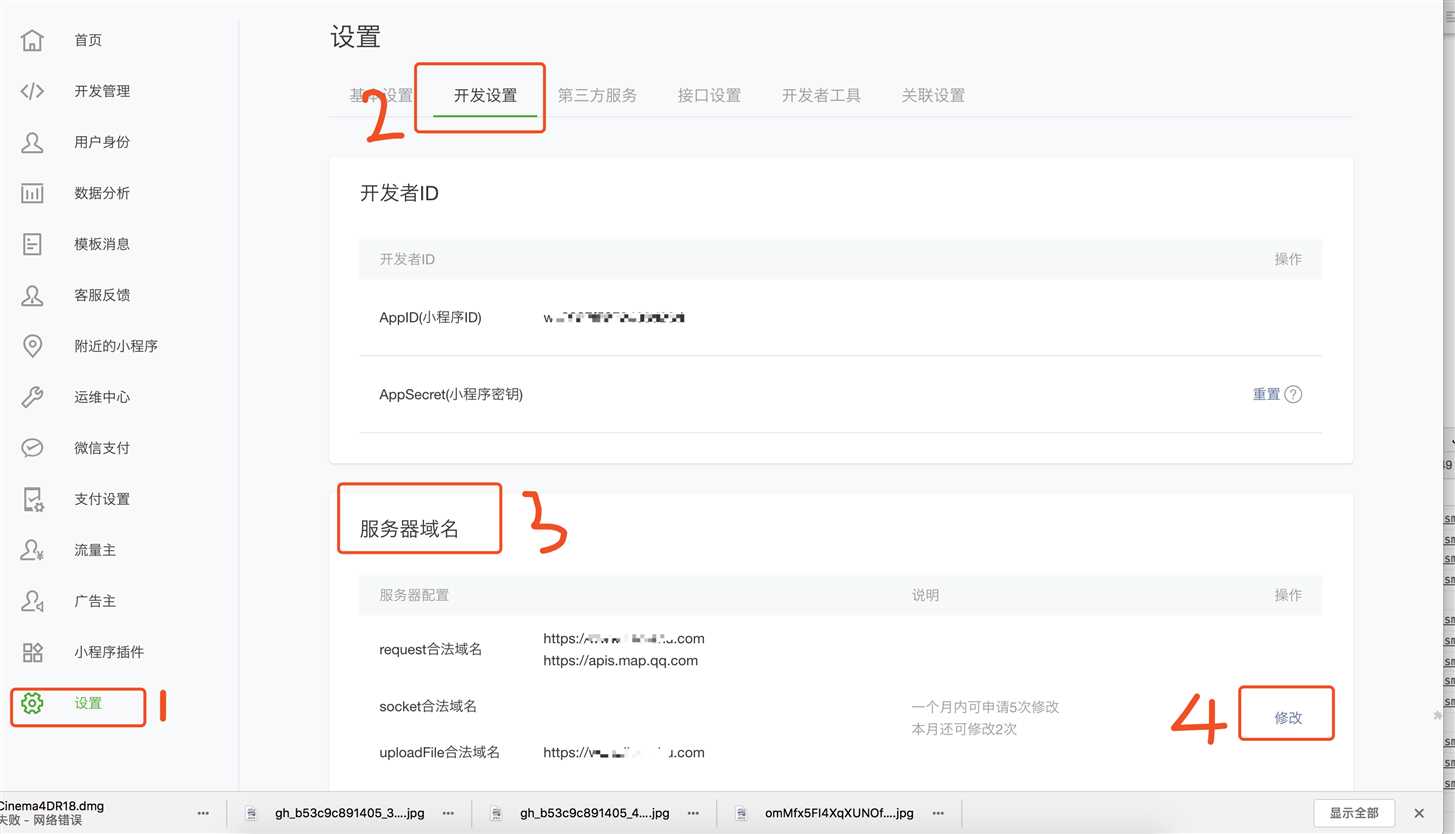Open 数据分析 in the sidebar
Viewport: 1455px width, 834px height.
pos(102,193)
